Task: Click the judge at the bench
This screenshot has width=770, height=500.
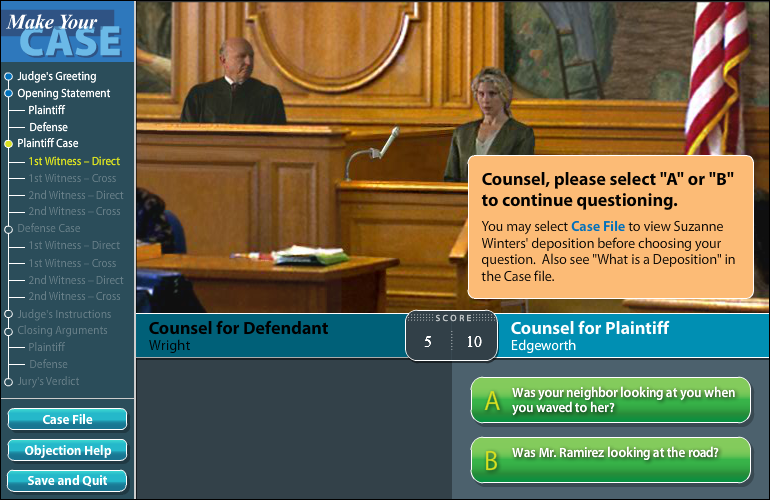Action: click(x=233, y=81)
